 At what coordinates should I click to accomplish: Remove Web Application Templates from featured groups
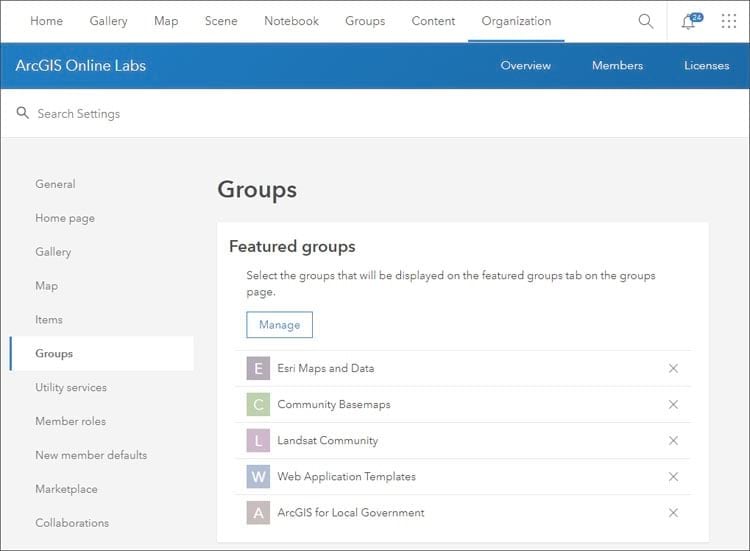tap(673, 477)
